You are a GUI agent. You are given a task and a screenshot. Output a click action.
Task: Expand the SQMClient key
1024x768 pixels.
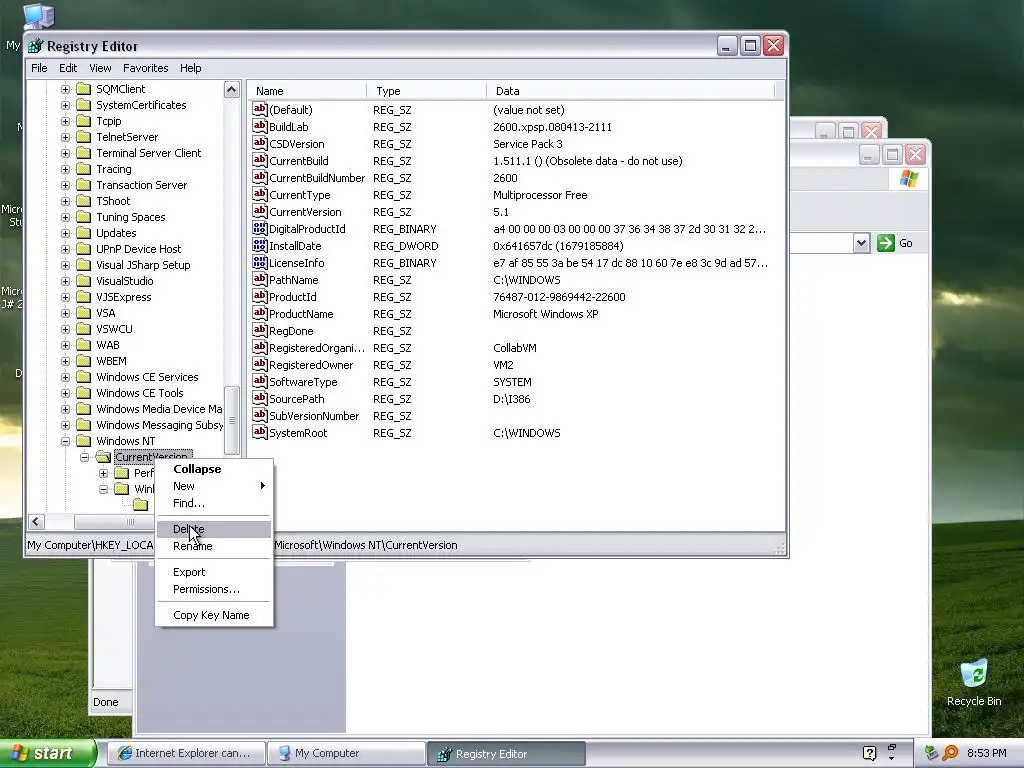click(65, 89)
